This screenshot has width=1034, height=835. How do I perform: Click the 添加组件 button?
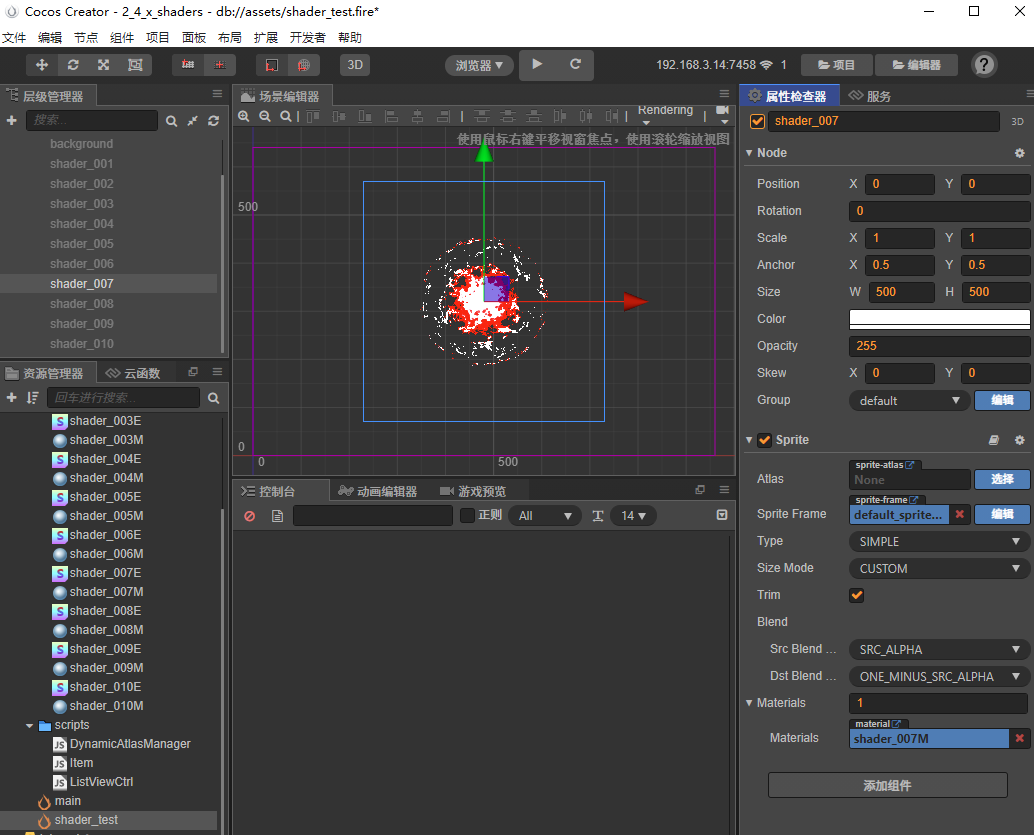(x=887, y=784)
